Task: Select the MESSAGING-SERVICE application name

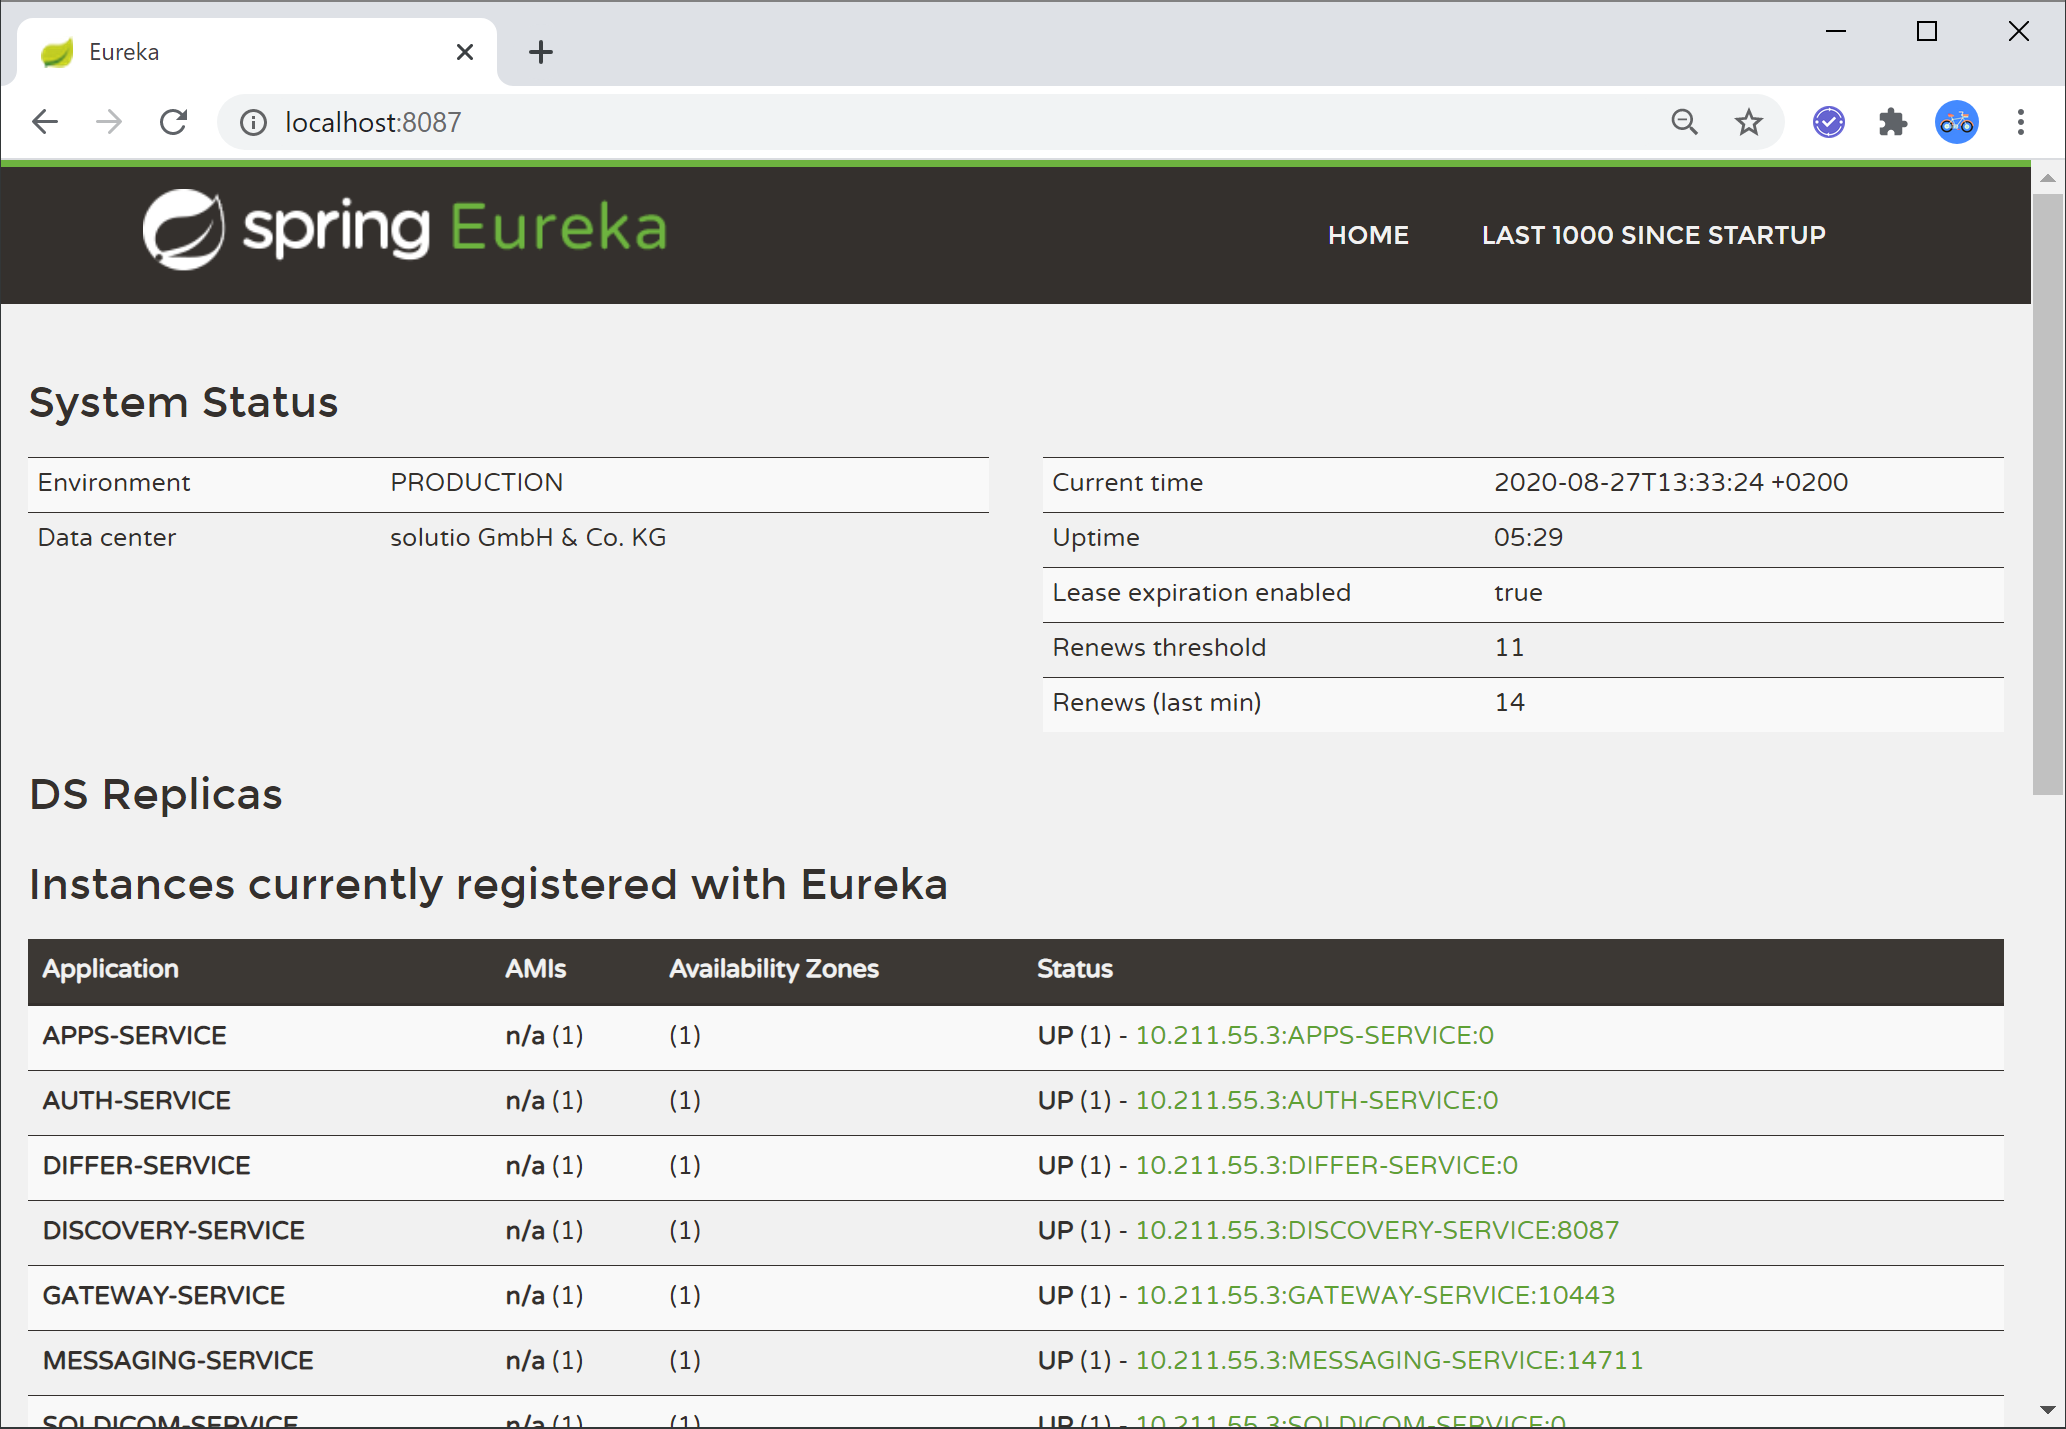Action: [x=178, y=1360]
